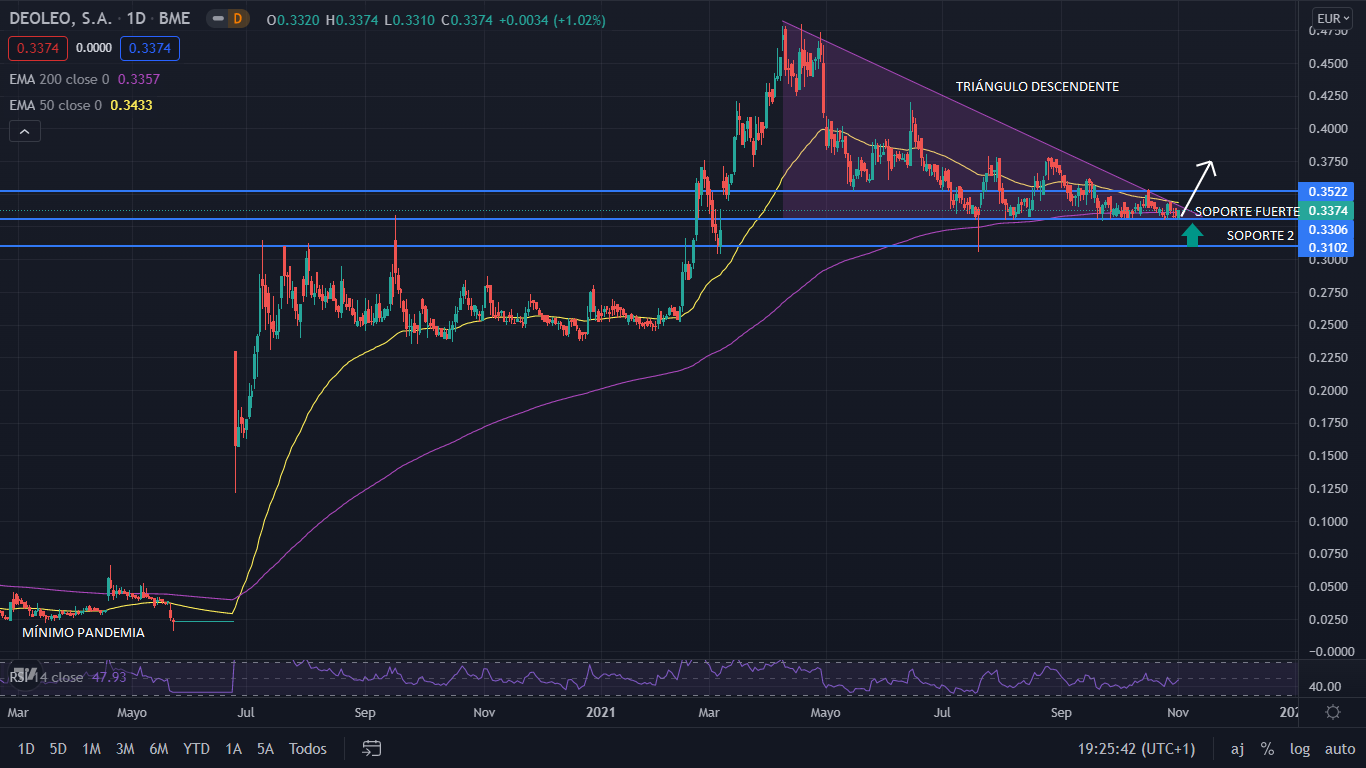The width and height of the screenshot is (1366, 768).
Task: Open the go-to-date calendar icon
Action: pyautogui.click(x=372, y=748)
